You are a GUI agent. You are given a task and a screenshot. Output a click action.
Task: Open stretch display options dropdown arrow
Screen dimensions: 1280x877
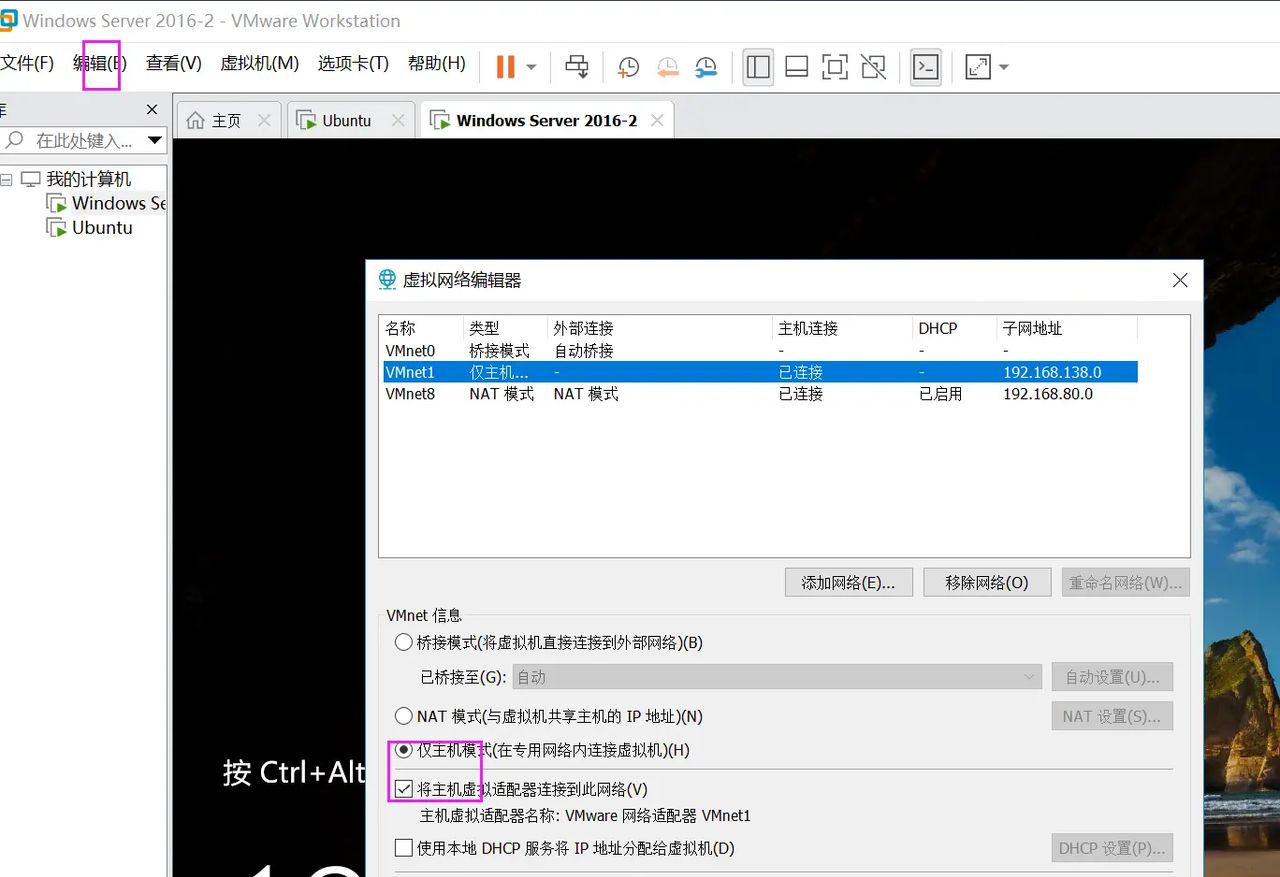tap(1003, 67)
